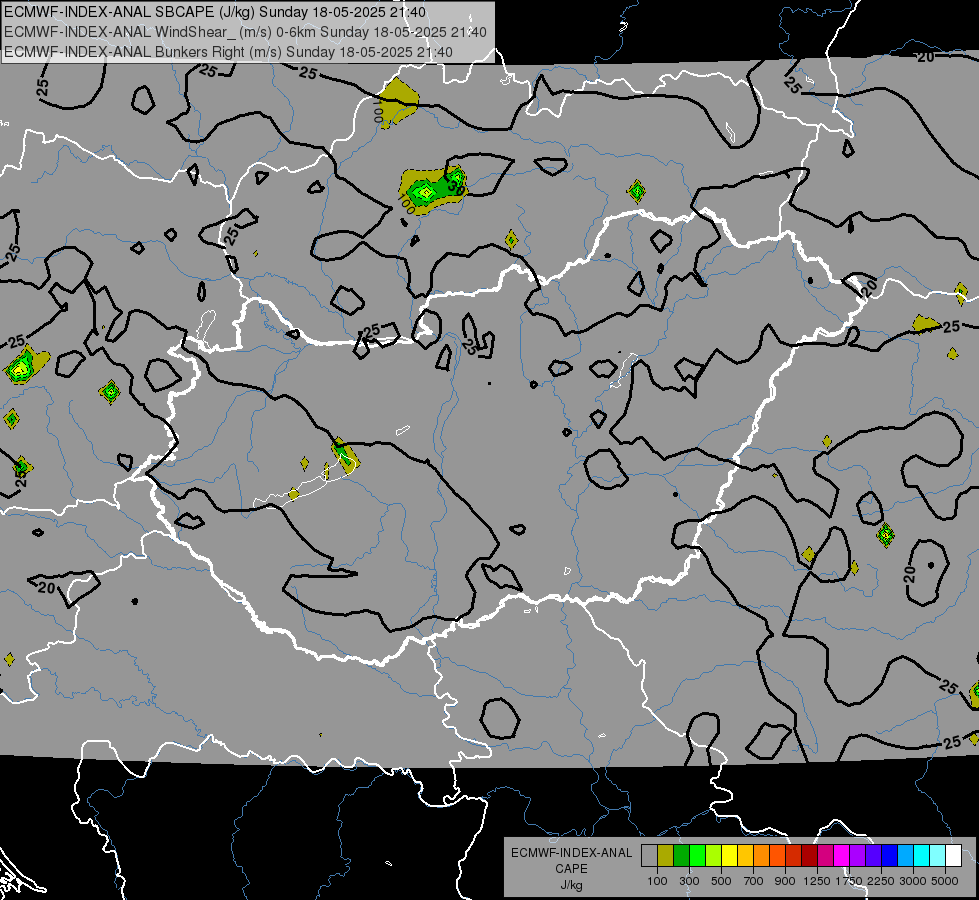This screenshot has width=979, height=900.
Task: Click the 3000 value under legend
Action: (x=913, y=881)
